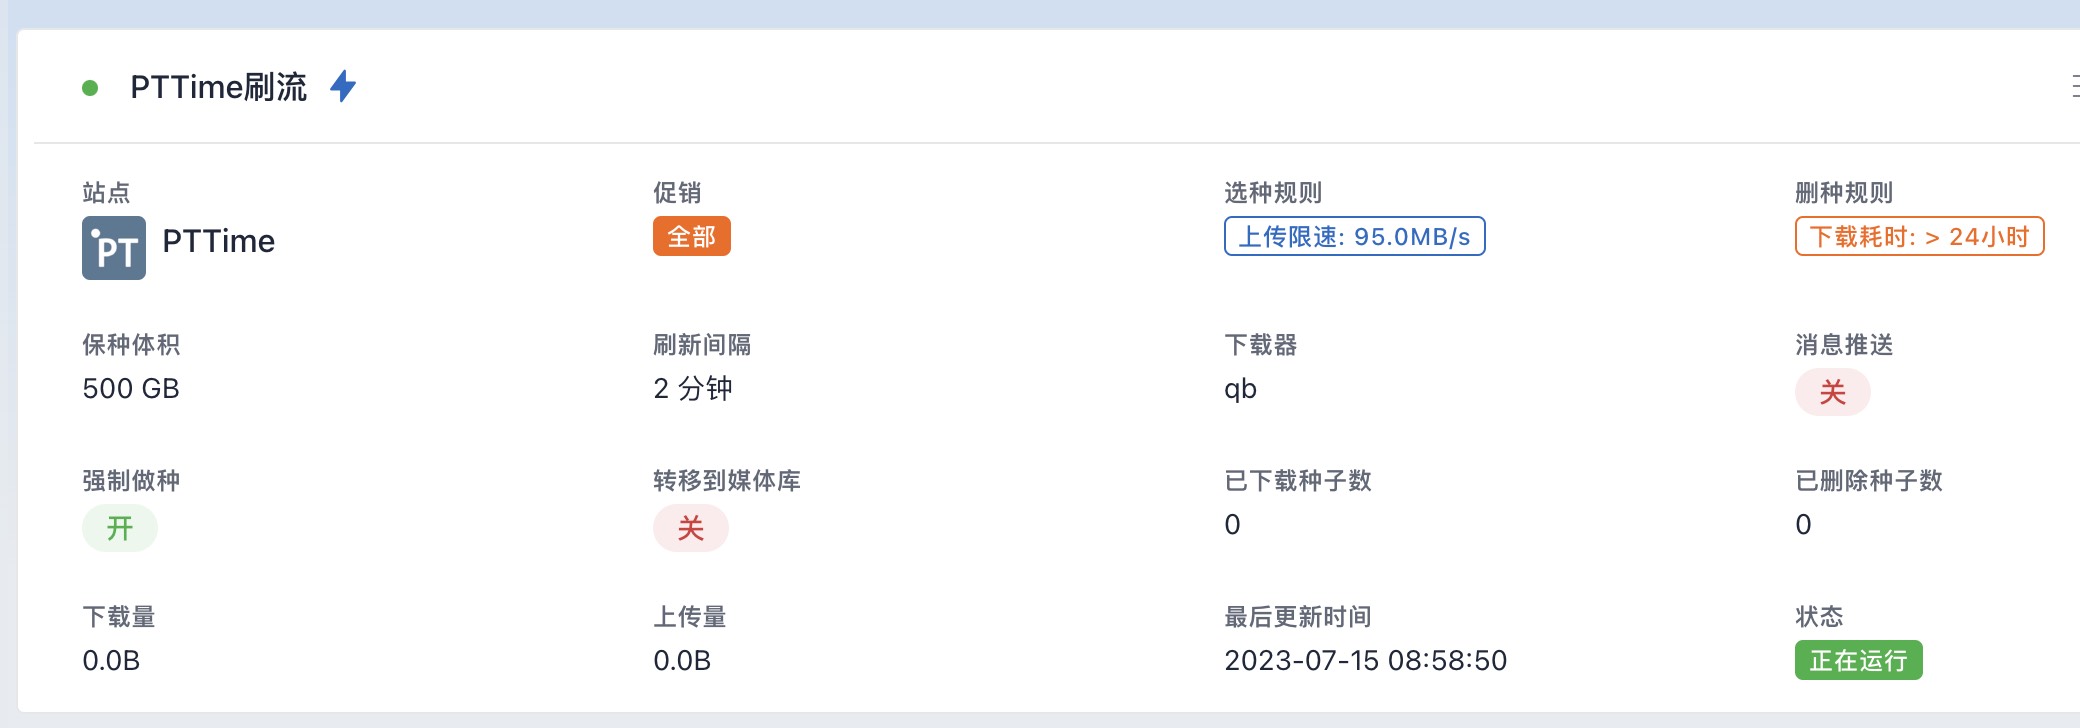Viewport: 2080px width, 728px height.
Task: Click the green status dot beside the title
Action: click(90, 88)
